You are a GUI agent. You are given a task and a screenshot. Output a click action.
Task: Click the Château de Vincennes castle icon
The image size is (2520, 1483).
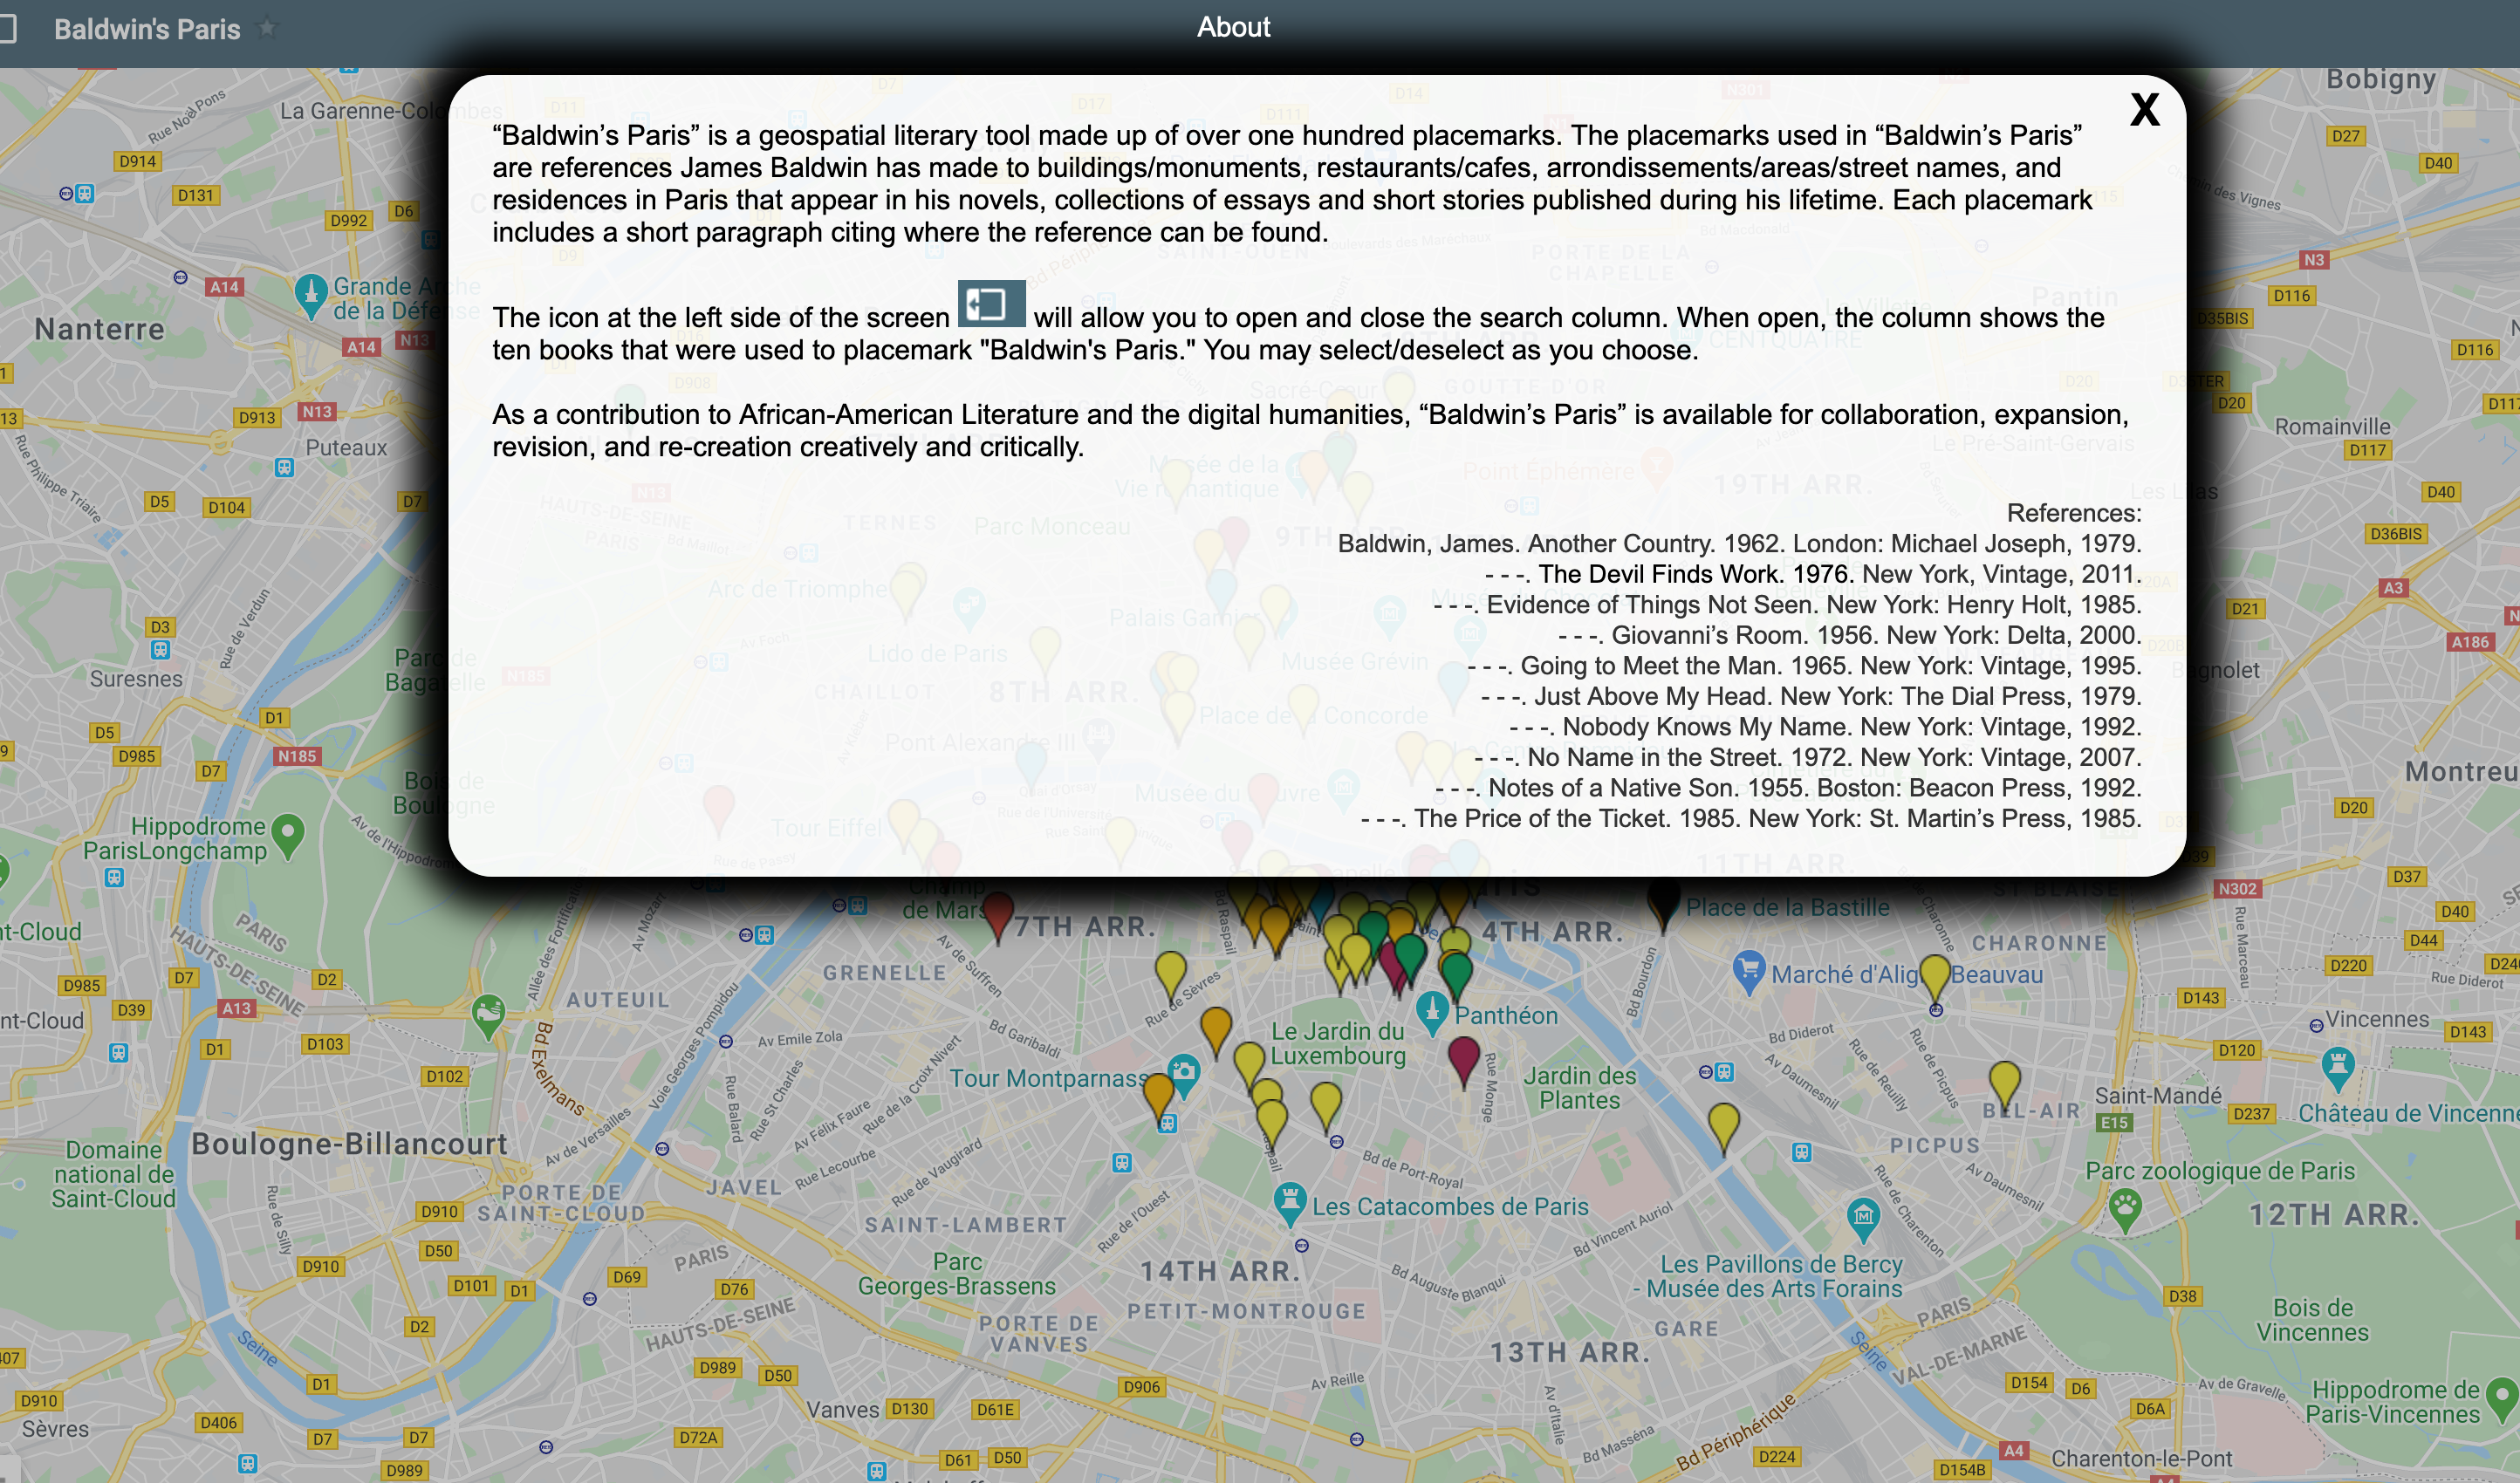pos(2338,1069)
